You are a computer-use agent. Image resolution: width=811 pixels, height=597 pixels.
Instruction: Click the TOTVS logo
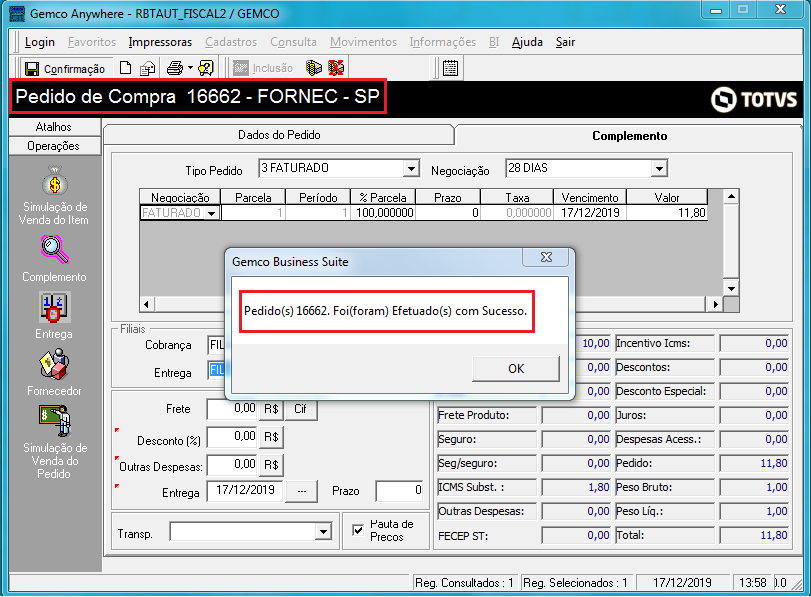pyautogui.click(x=754, y=99)
